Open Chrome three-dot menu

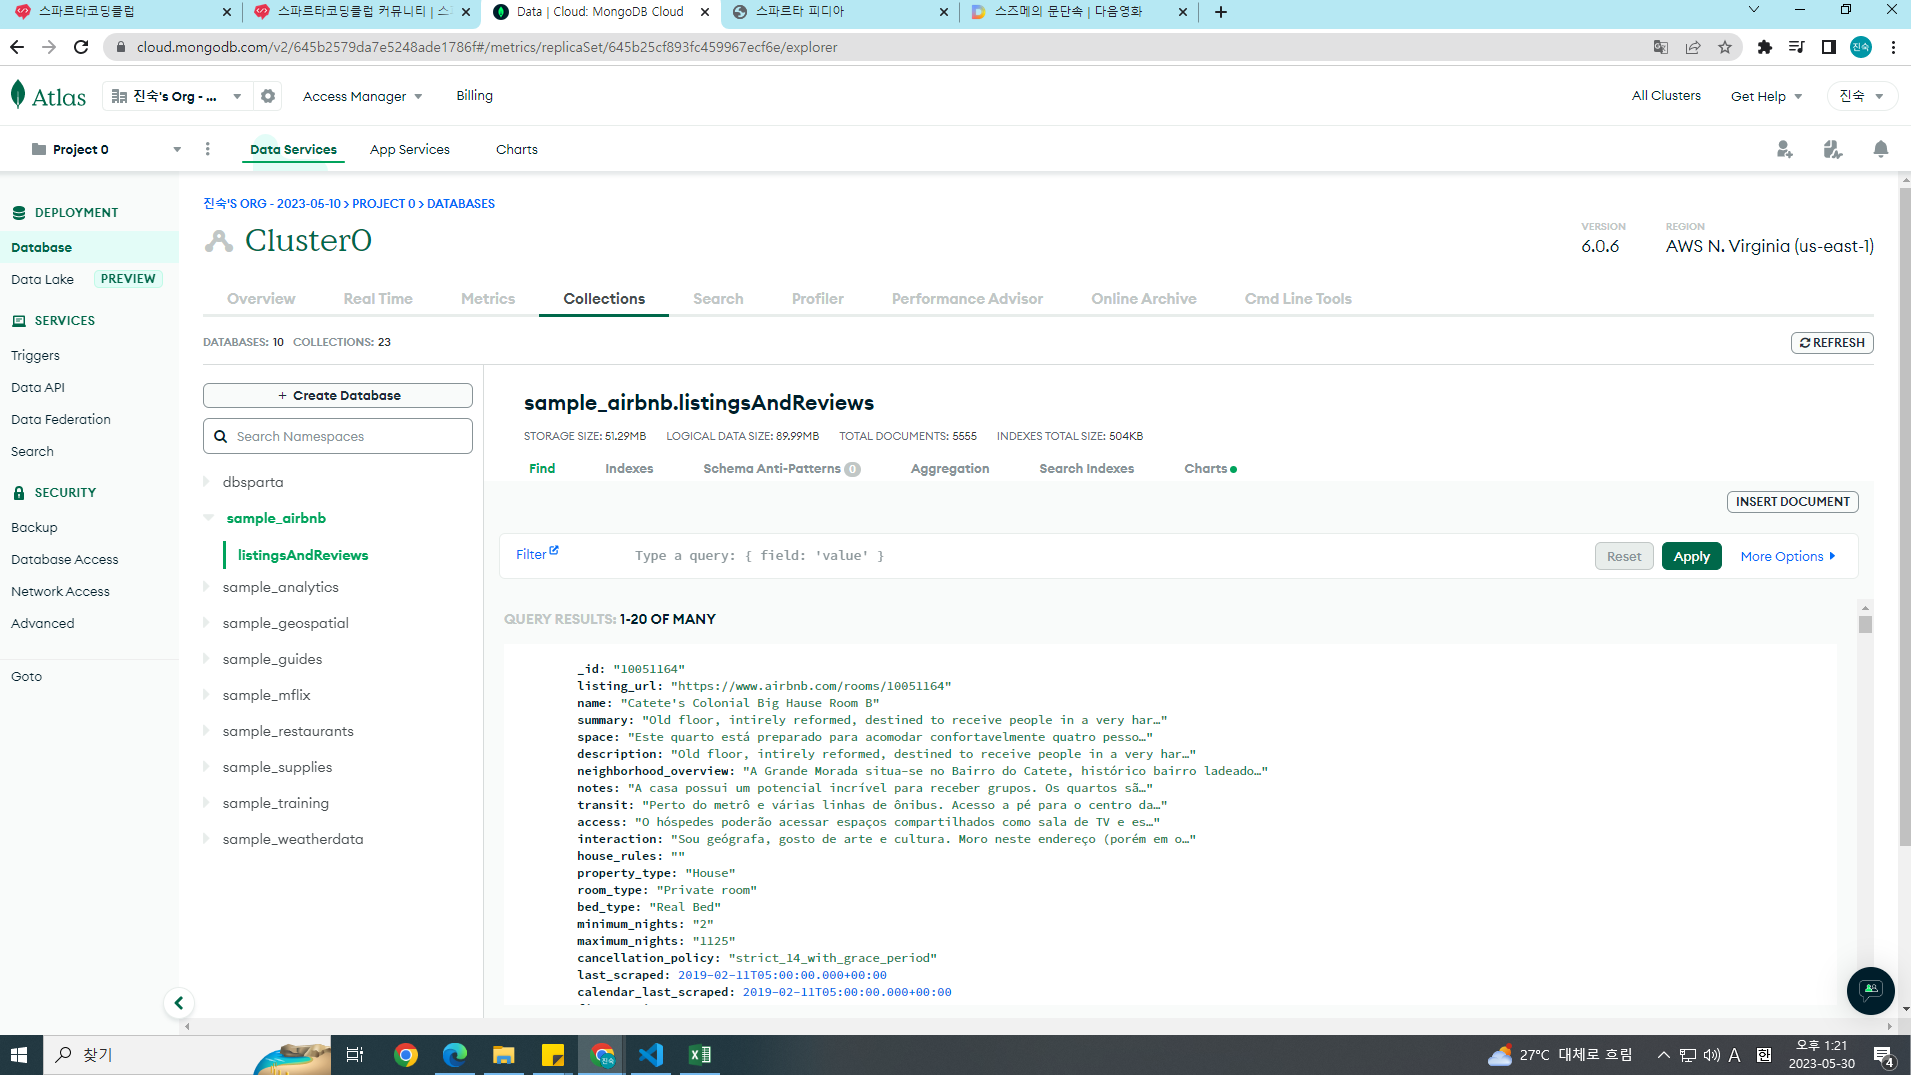point(1893,47)
